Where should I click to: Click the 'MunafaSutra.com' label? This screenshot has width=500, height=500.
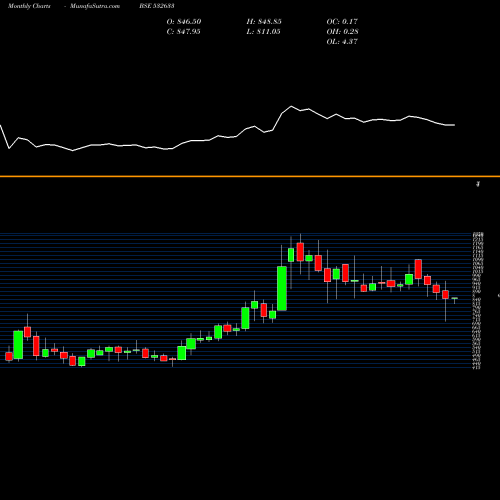[x=95, y=6]
